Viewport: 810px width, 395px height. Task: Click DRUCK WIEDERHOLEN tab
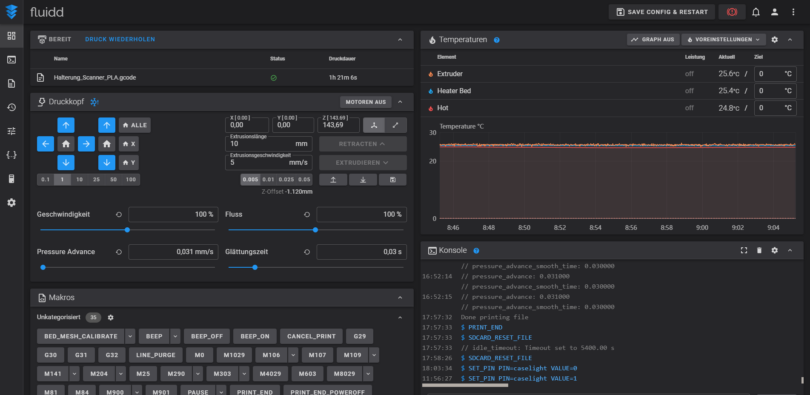[120, 39]
